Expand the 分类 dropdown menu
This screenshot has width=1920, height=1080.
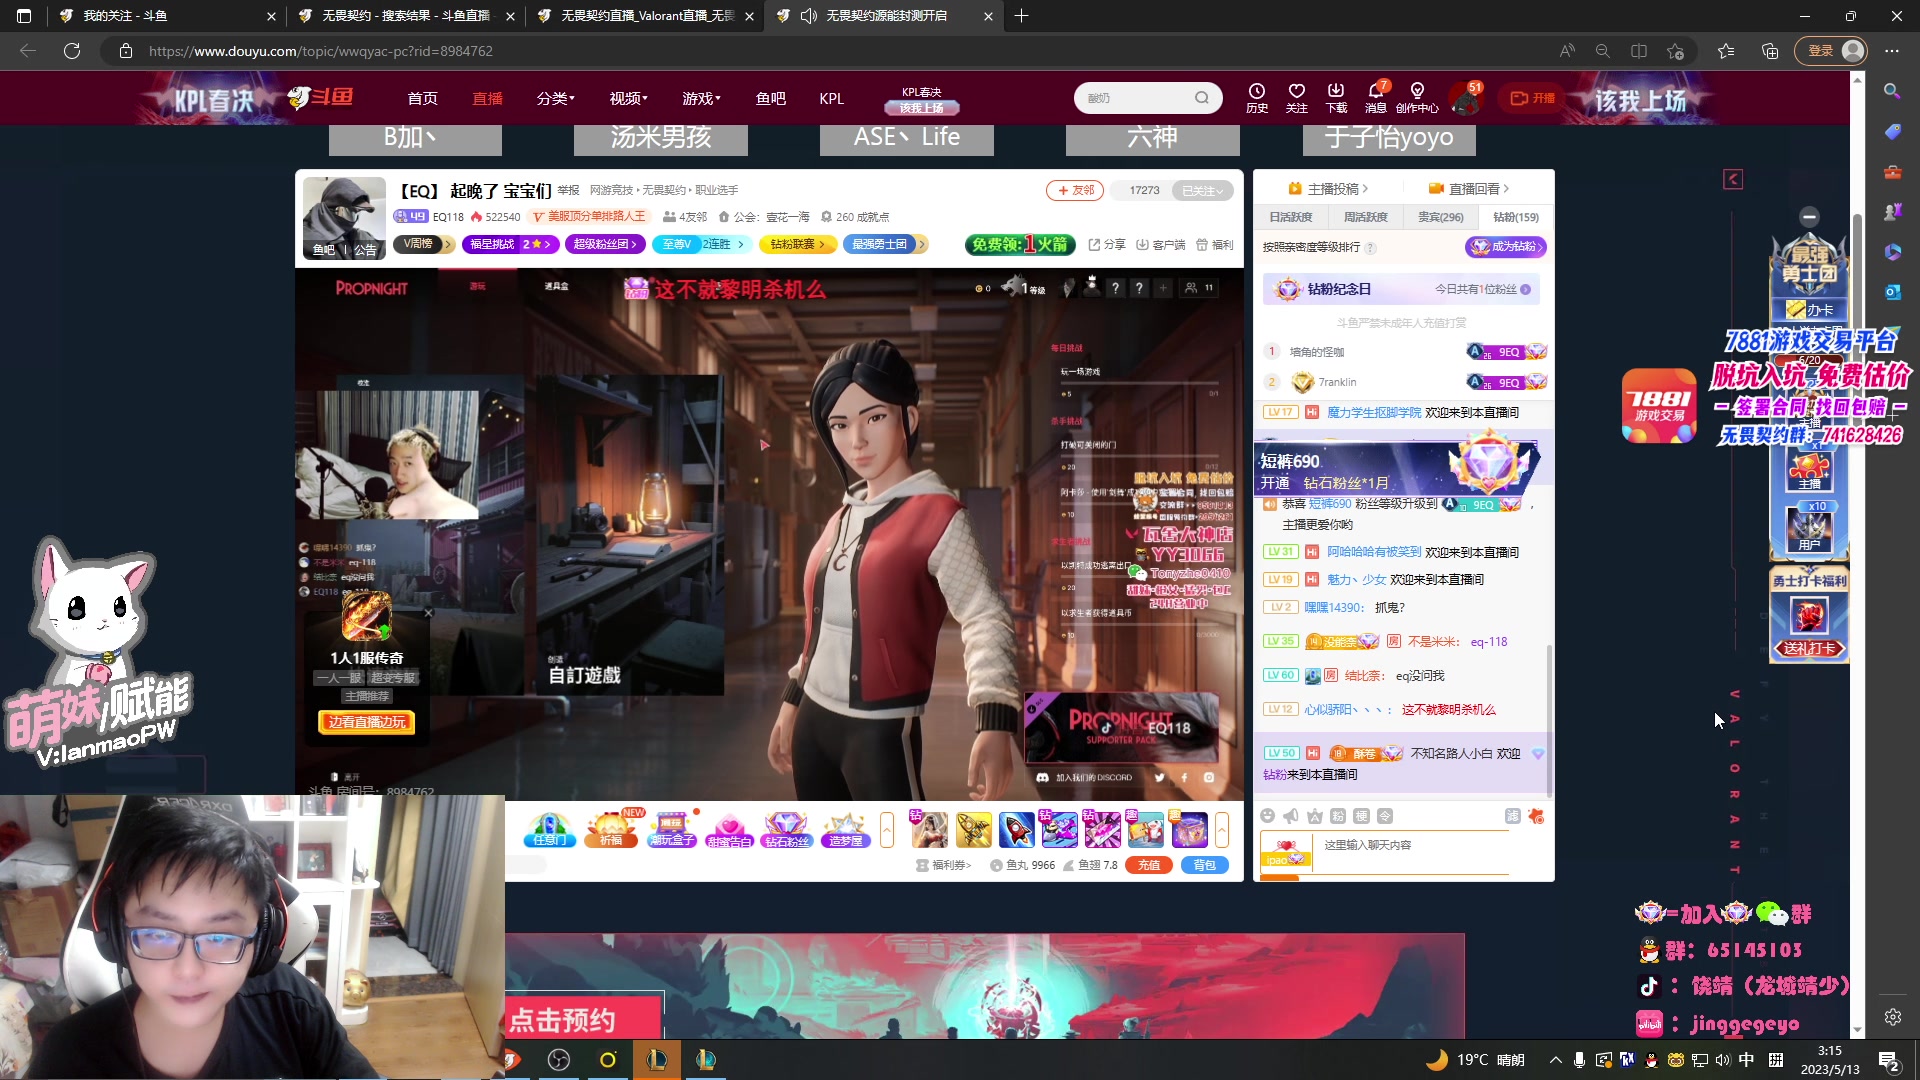[555, 98]
